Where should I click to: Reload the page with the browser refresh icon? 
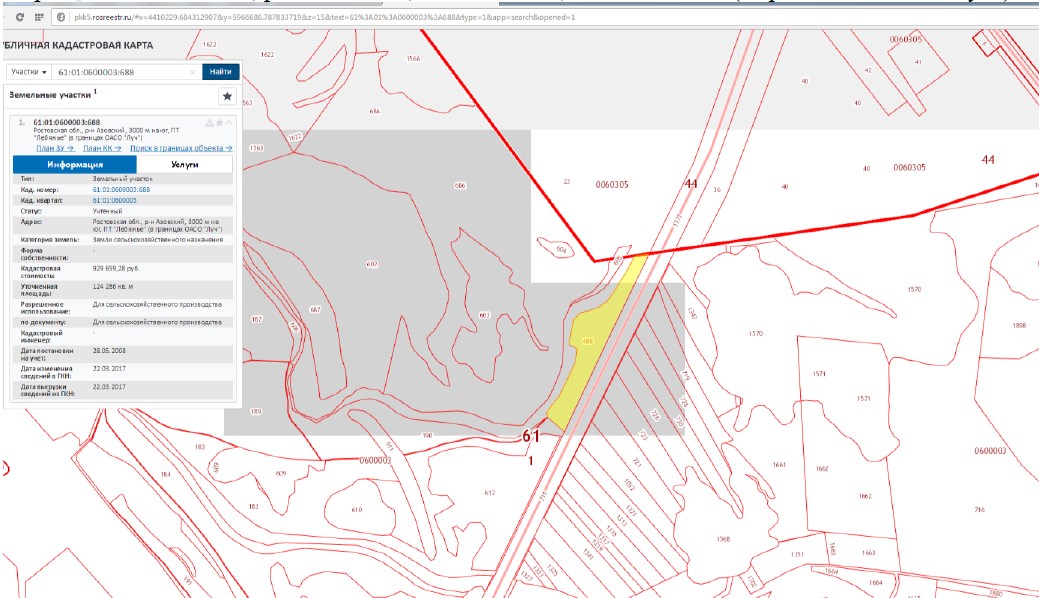[19, 18]
